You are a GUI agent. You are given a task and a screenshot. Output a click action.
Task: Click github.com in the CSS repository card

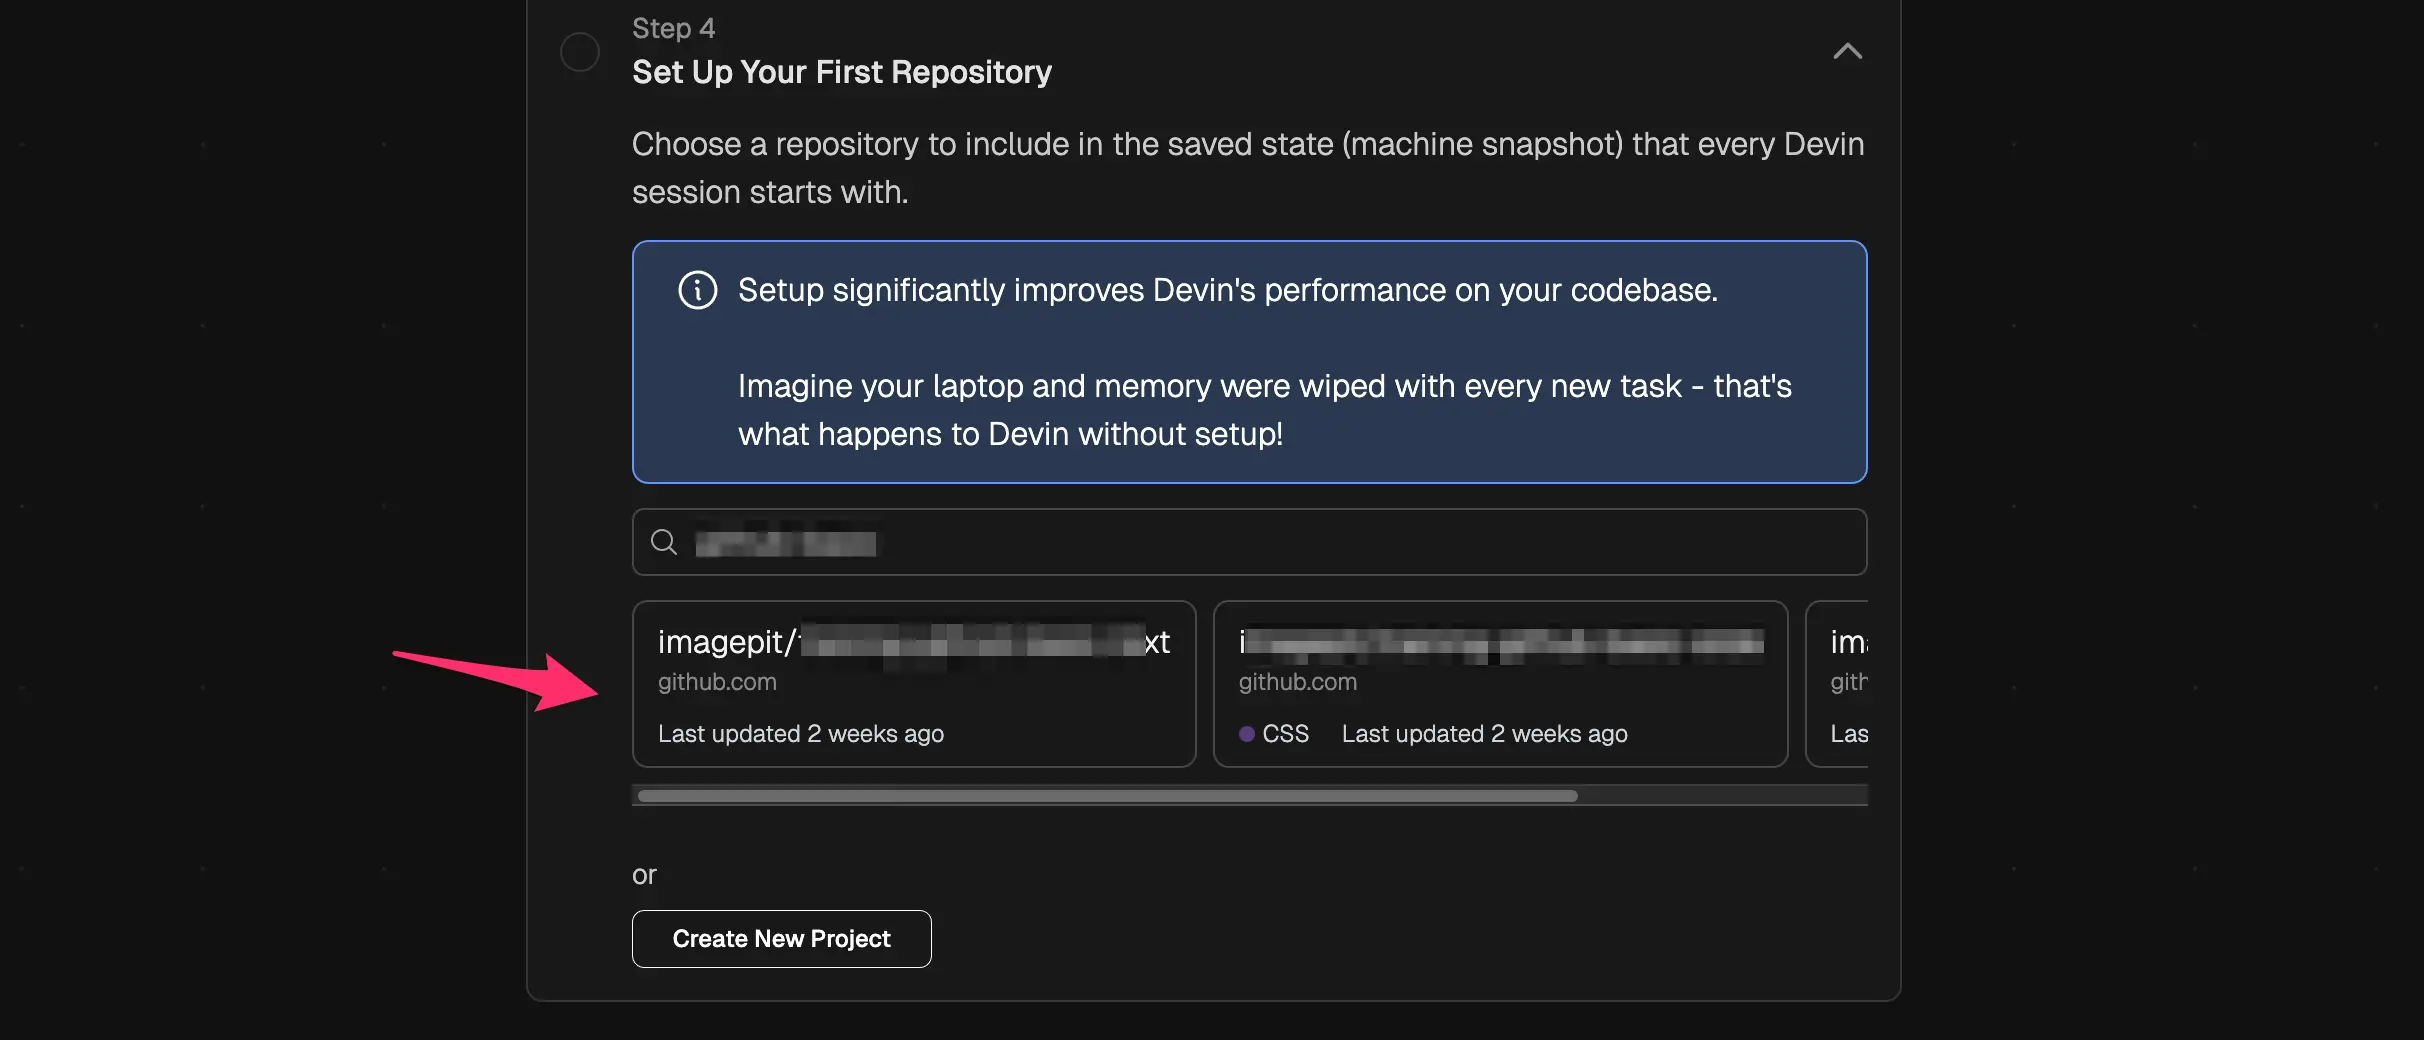point(1298,682)
